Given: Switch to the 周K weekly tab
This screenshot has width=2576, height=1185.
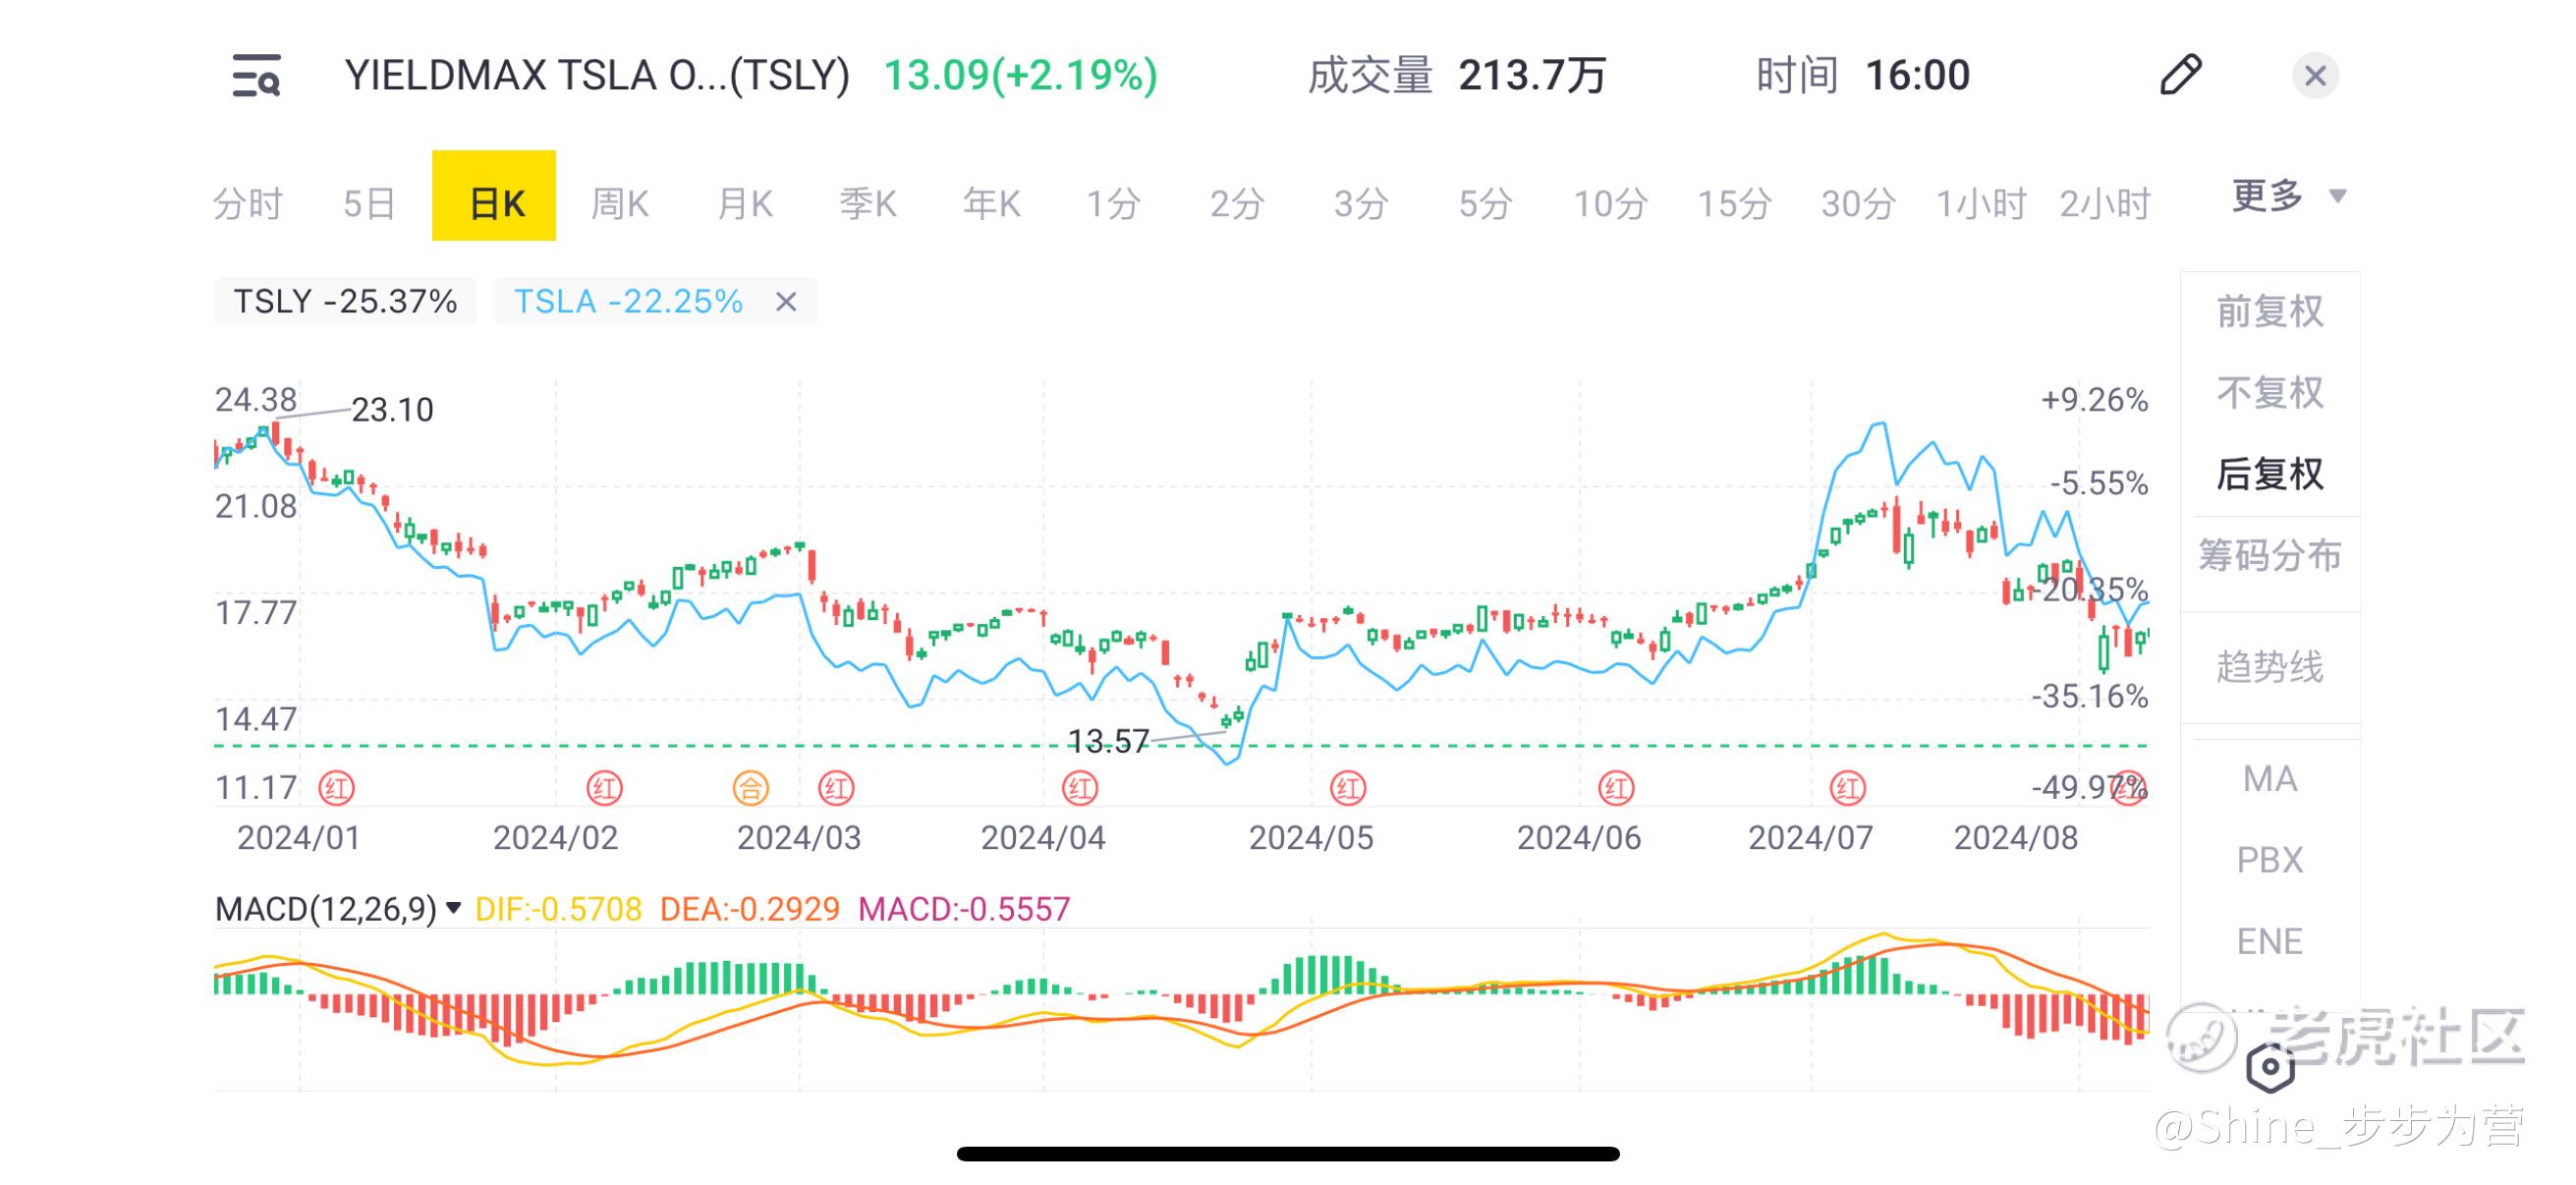Looking at the screenshot, I should tap(619, 204).
